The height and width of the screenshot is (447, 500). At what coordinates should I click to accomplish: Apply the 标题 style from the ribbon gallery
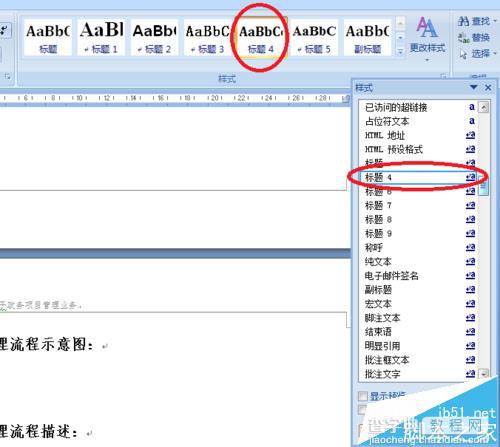[48, 37]
